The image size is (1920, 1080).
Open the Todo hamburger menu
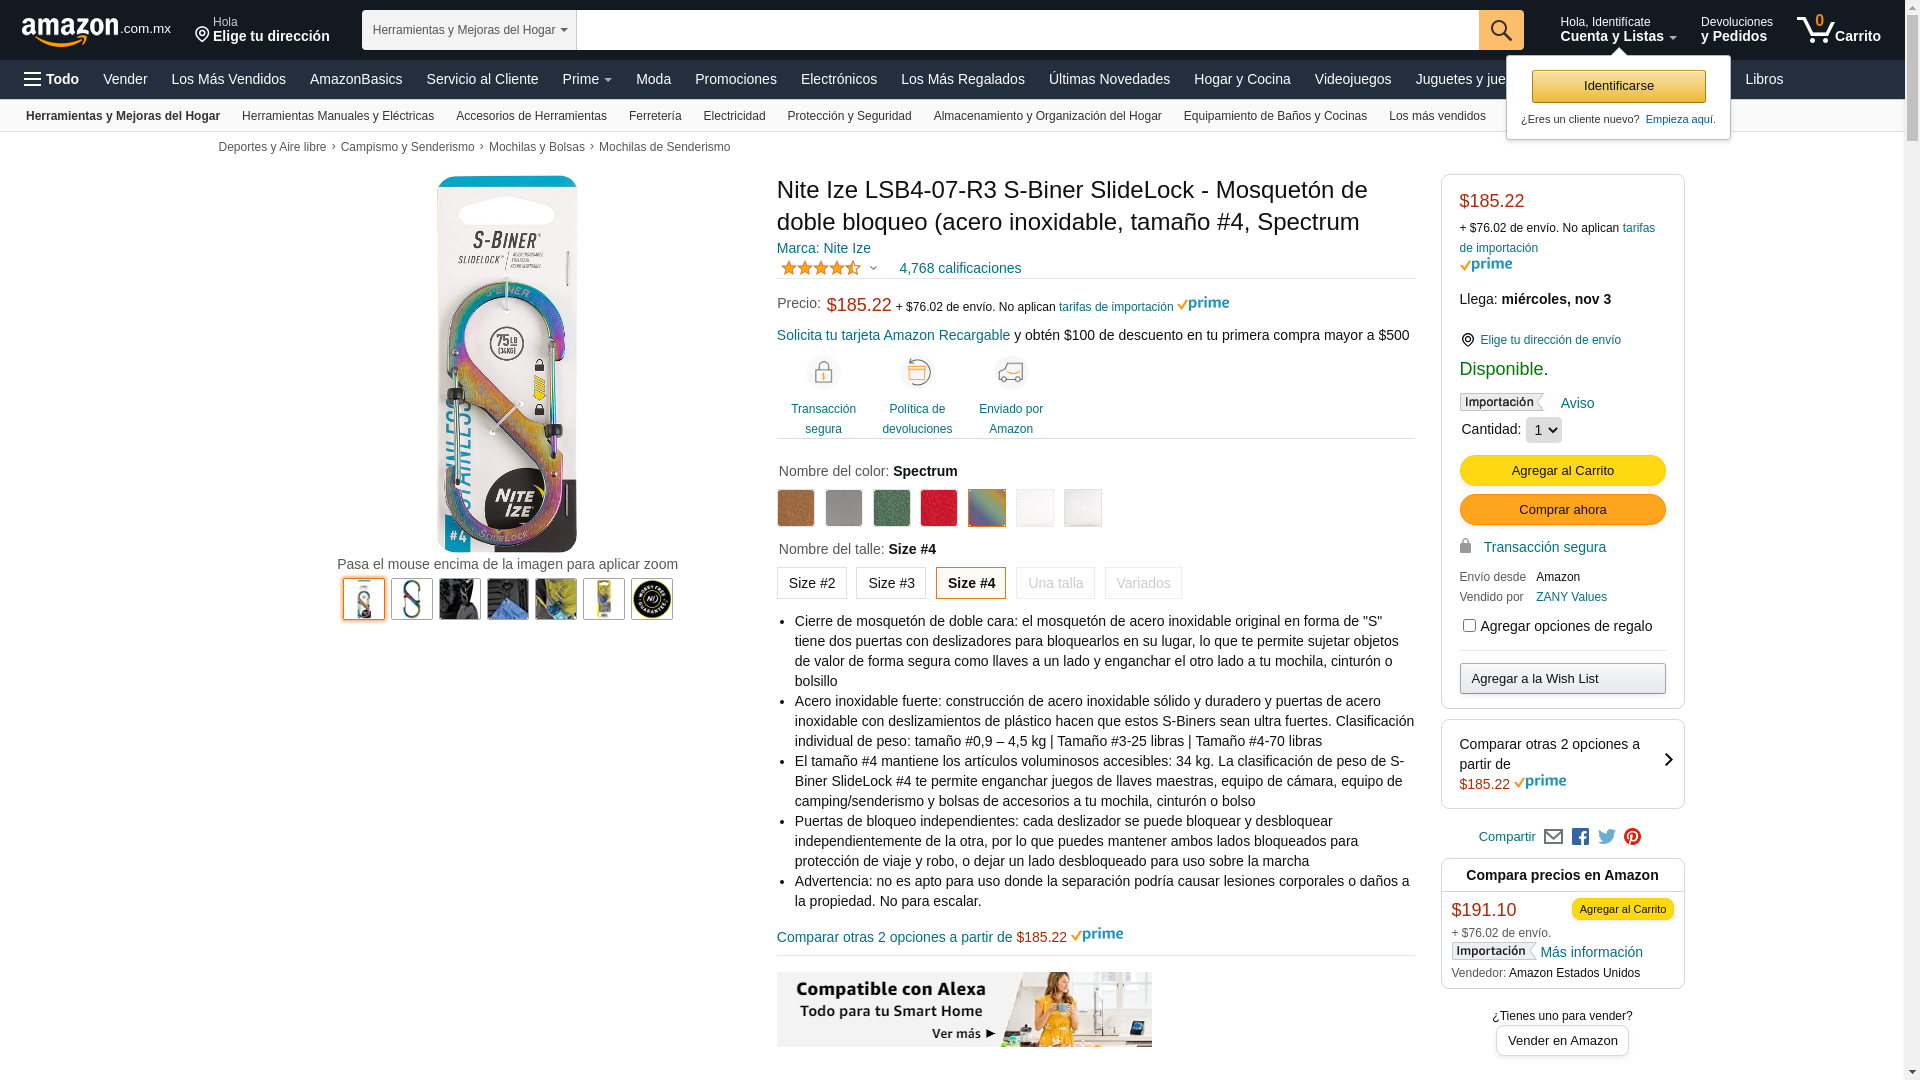[52, 79]
